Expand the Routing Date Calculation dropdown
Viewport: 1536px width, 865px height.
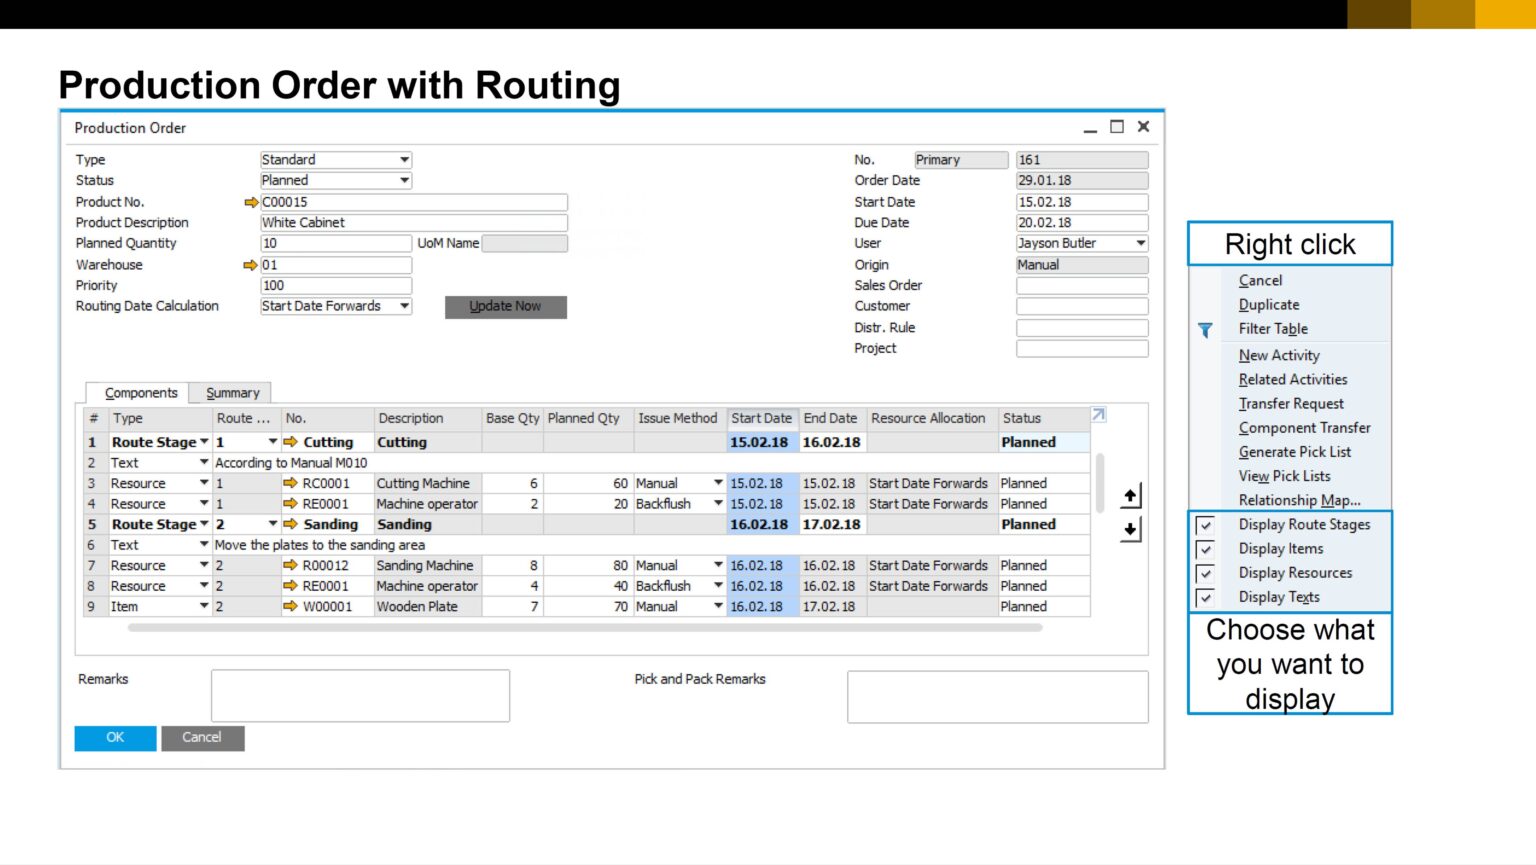[404, 306]
